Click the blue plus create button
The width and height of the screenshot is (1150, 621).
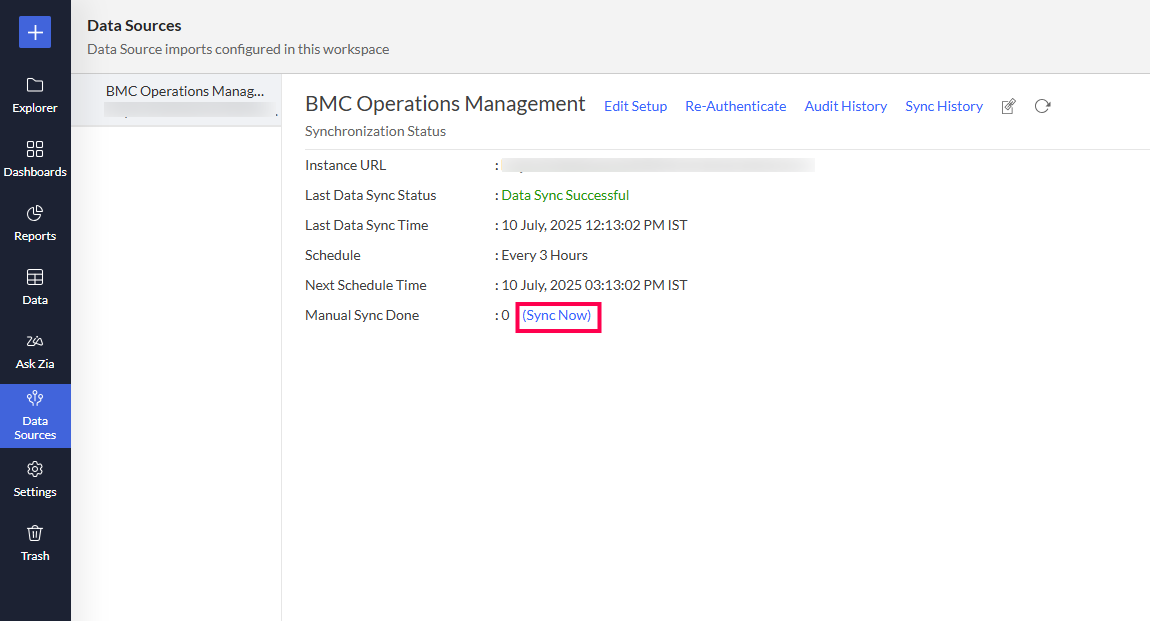[x=35, y=32]
